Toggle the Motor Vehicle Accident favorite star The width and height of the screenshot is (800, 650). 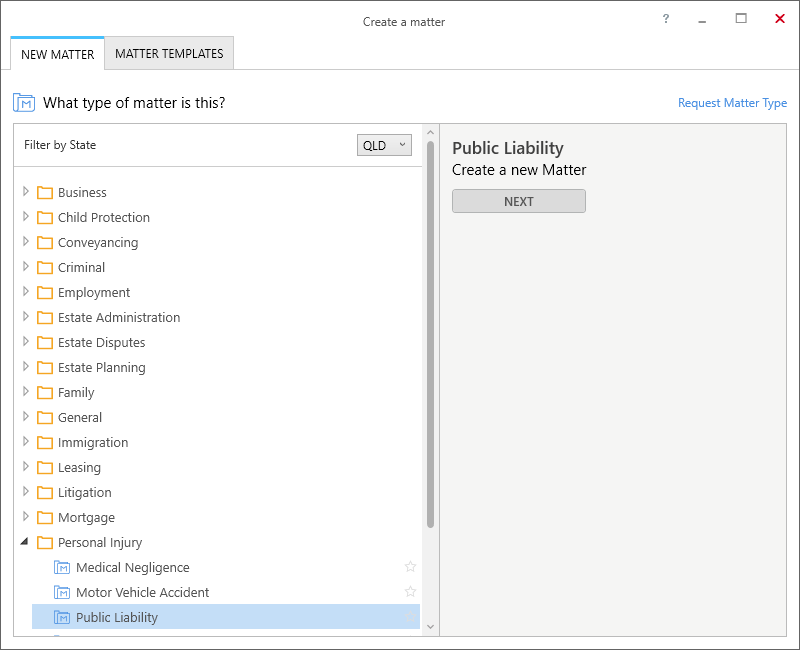410,591
